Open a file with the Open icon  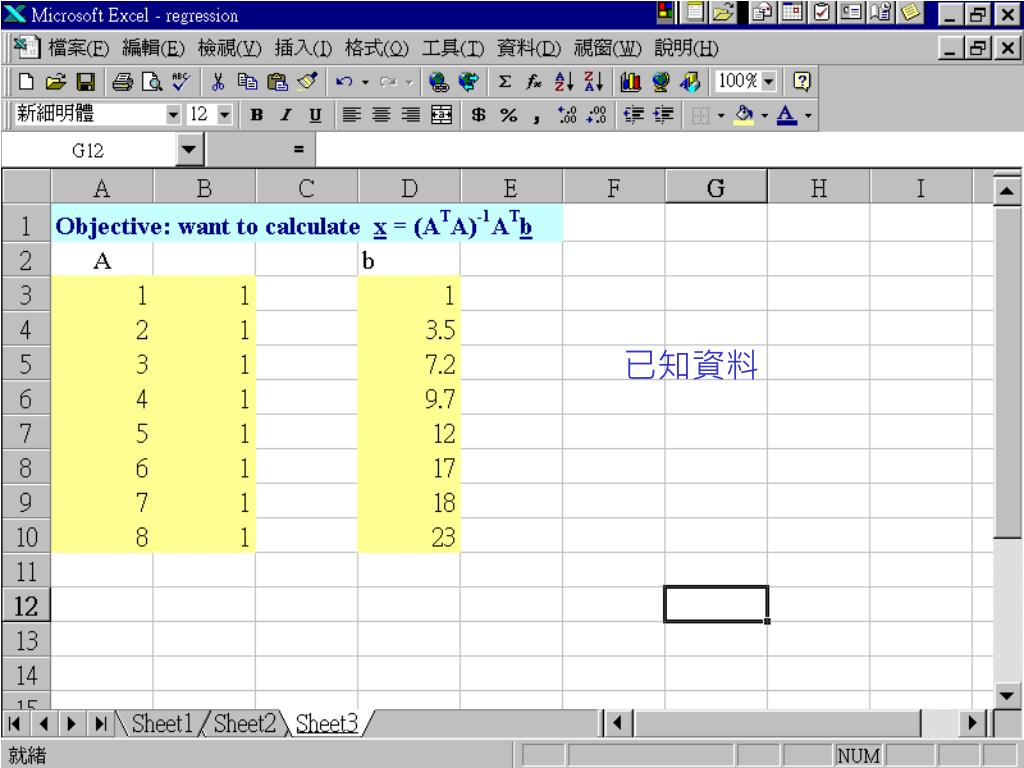click(x=56, y=82)
